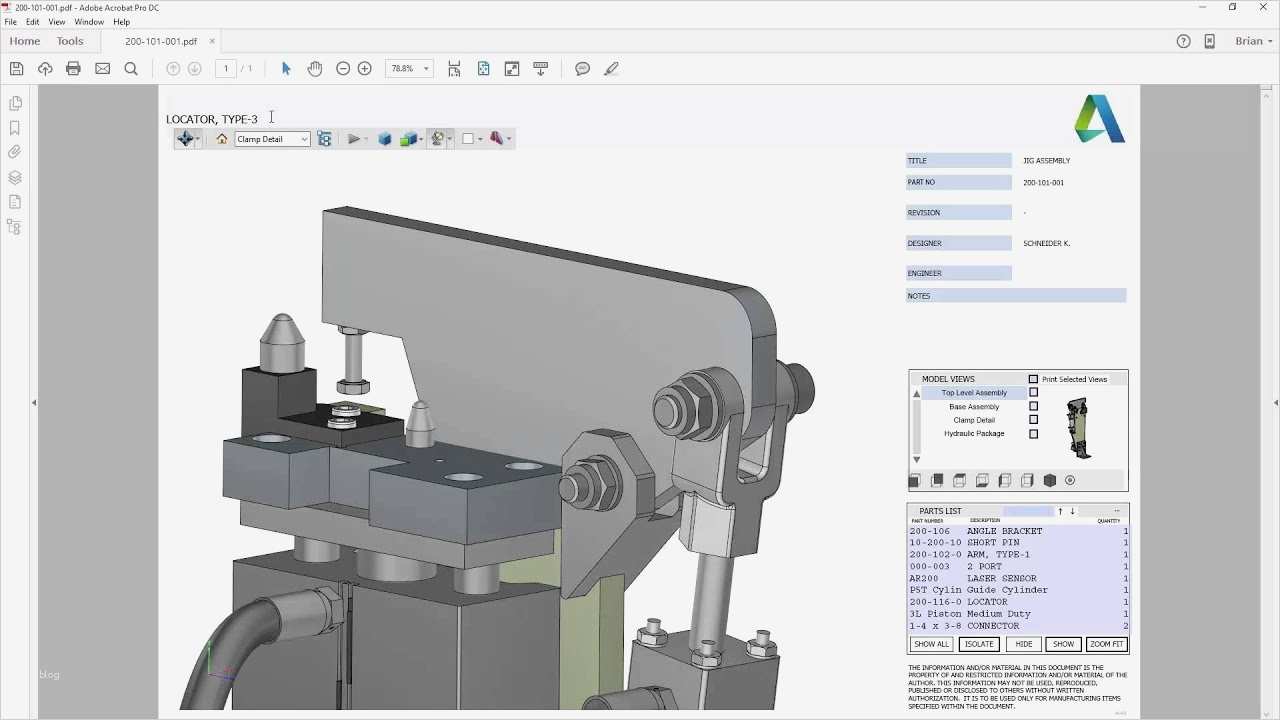The width and height of the screenshot is (1280, 720).
Task: Click the send by email envelope icon
Action: tap(102, 69)
